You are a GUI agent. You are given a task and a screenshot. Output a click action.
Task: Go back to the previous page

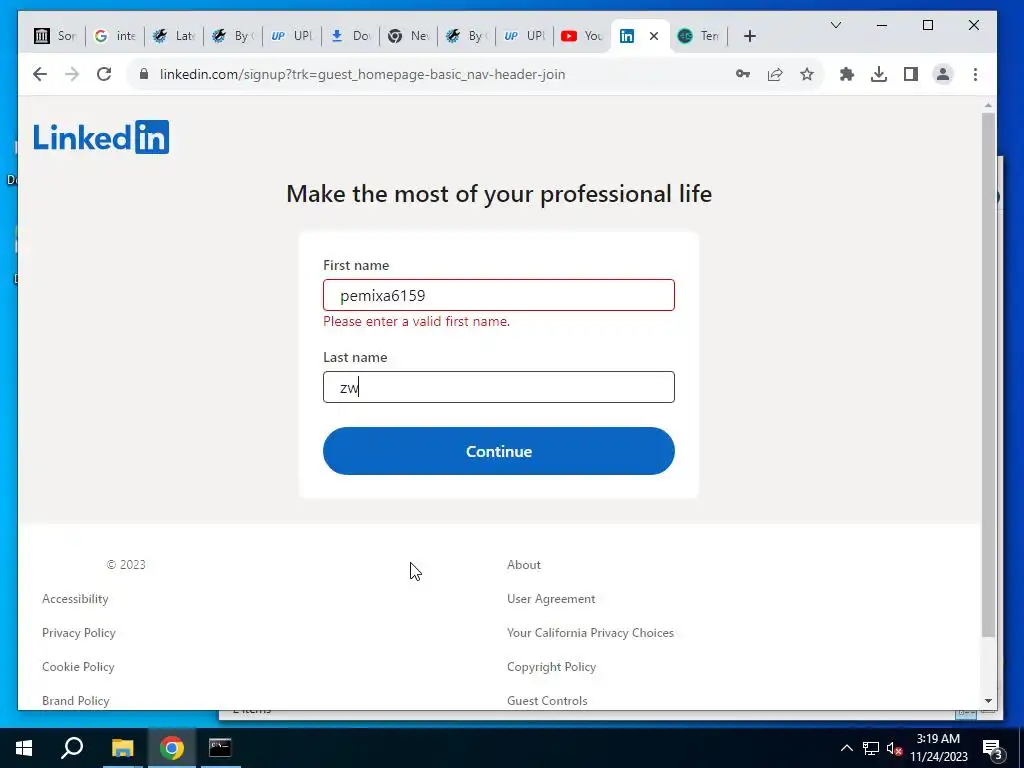tap(40, 74)
